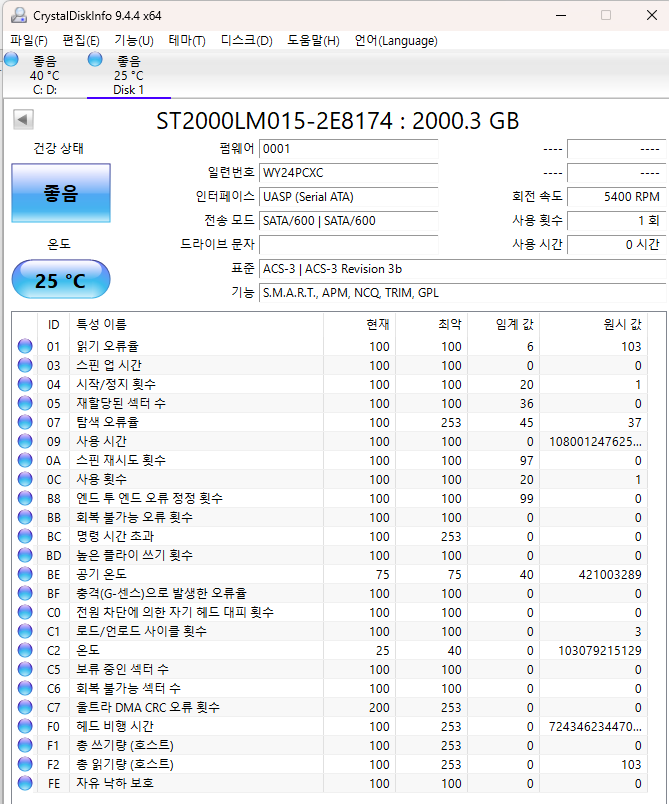Viewport: 669px width, 804px height.
Task: Click the serial number field WY24PCXC
Action: (347, 172)
